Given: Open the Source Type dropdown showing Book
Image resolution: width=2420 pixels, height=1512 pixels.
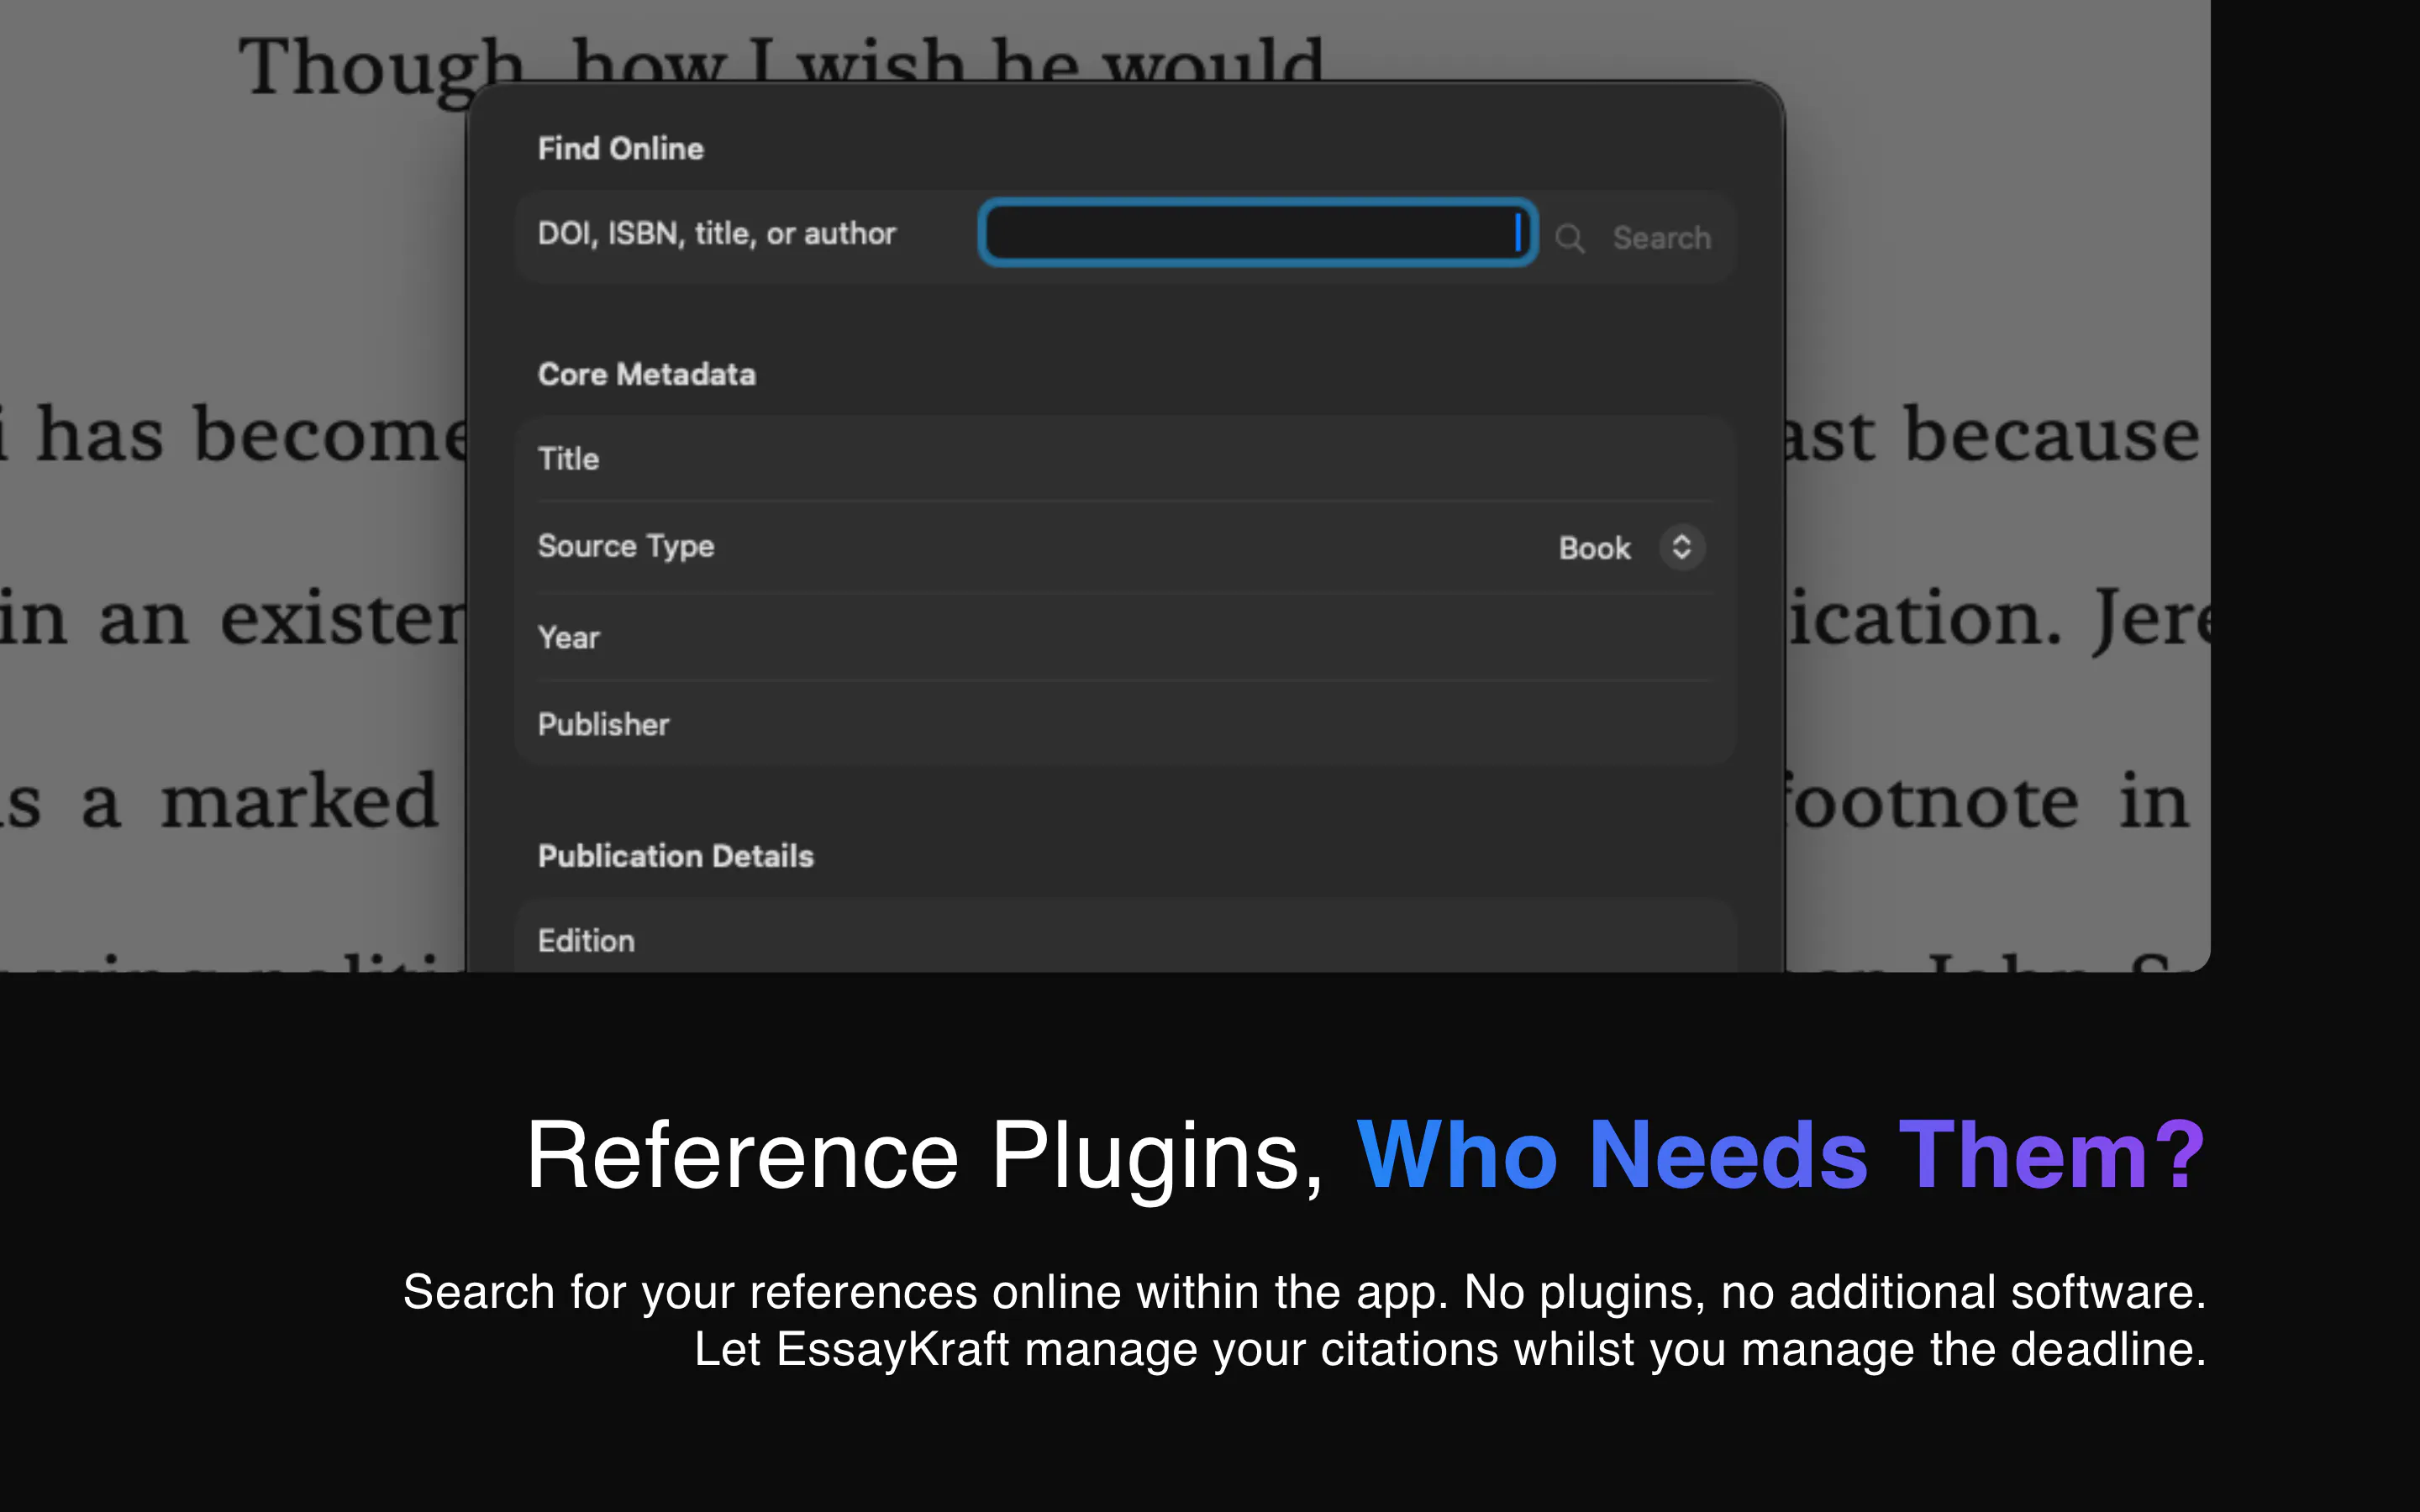Looking at the screenshot, I should tap(1631, 547).
